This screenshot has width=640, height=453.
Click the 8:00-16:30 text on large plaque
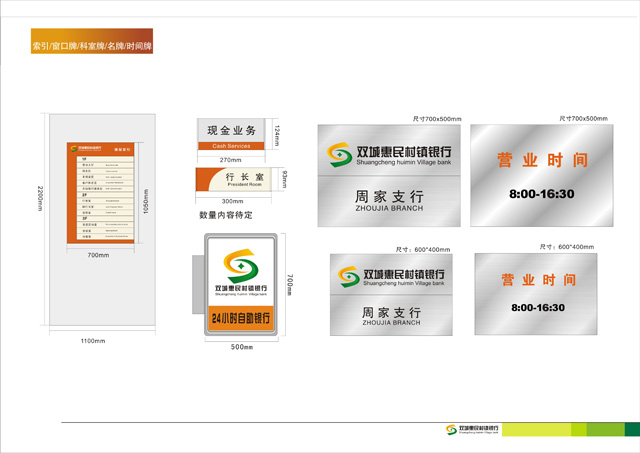pyautogui.click(x=537, y=192)
